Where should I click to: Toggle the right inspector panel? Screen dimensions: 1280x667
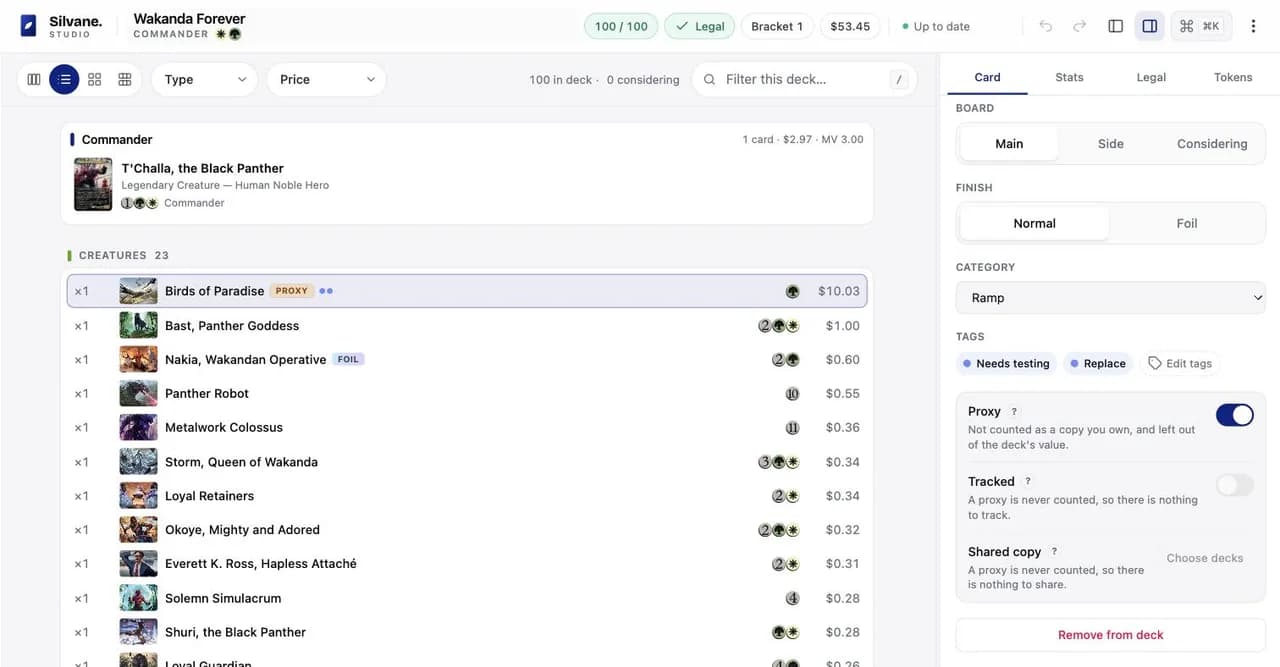pos(1150,26)
